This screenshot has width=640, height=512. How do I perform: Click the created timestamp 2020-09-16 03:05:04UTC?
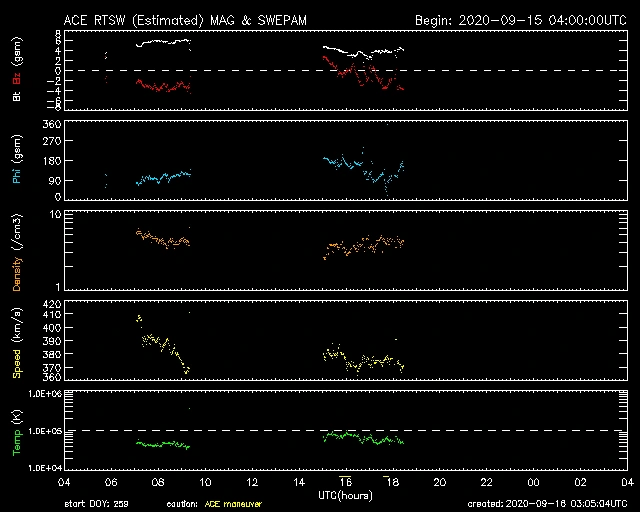[x=566, y=504]
